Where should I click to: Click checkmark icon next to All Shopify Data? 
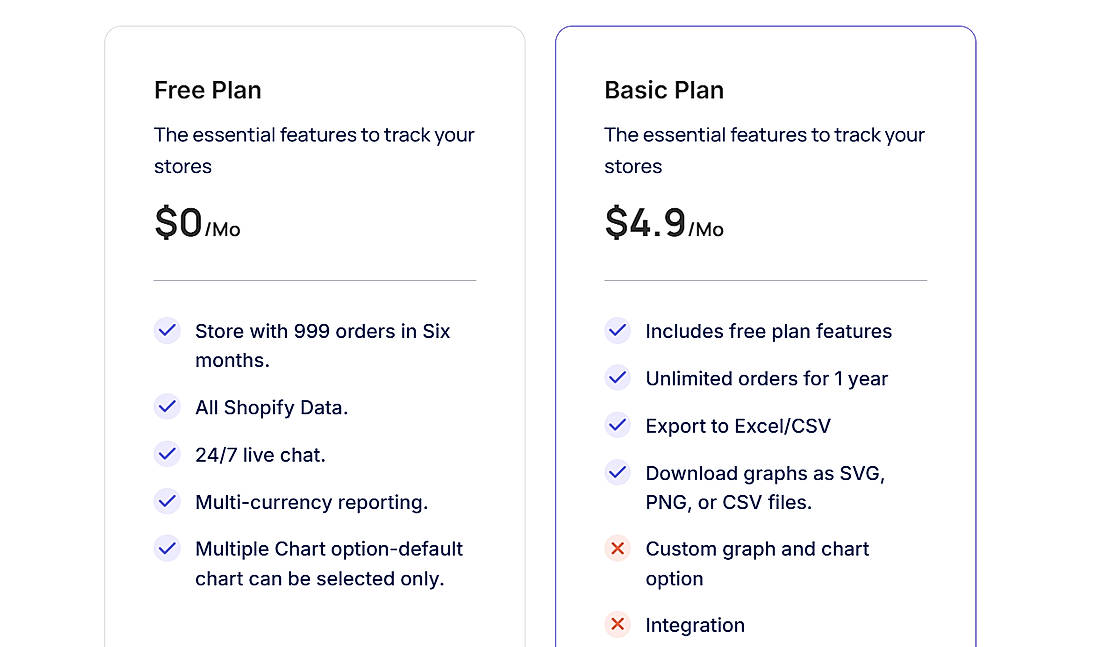tap(167, 407)
